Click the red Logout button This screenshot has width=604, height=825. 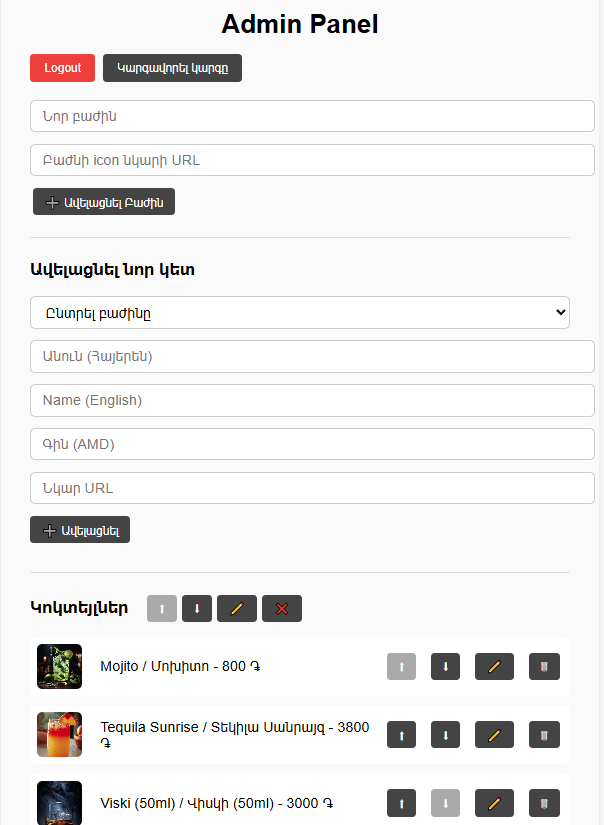(63, 68)
